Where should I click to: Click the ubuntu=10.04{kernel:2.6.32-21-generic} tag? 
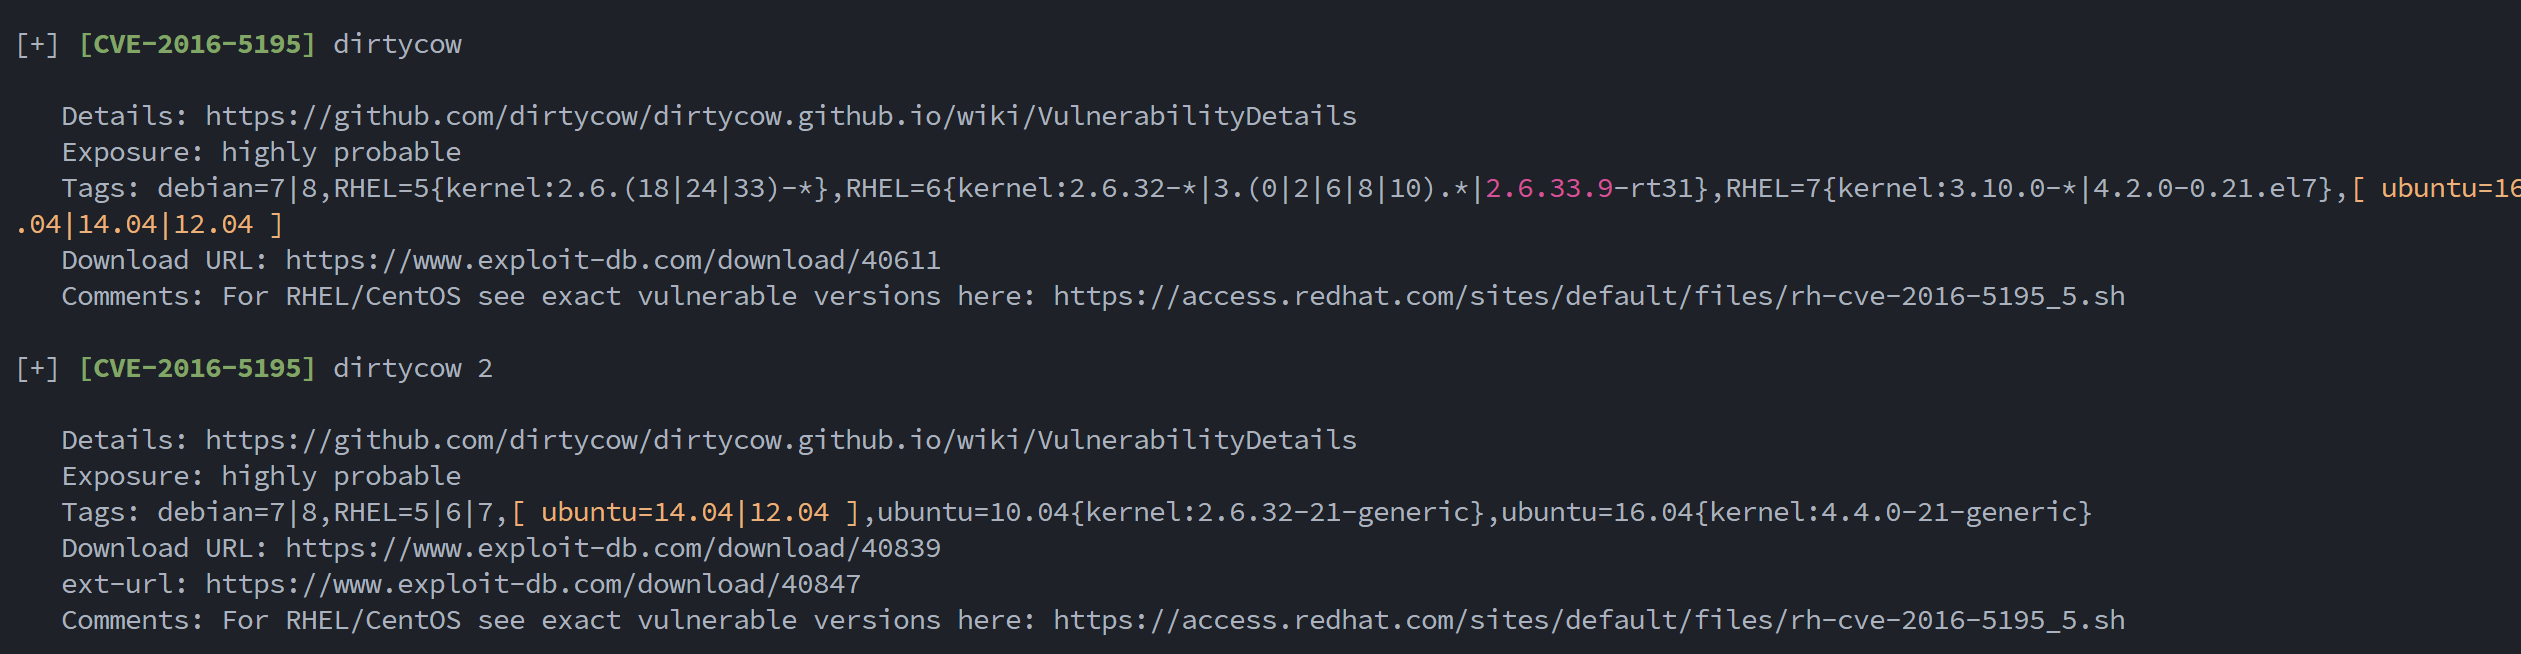1180,512
